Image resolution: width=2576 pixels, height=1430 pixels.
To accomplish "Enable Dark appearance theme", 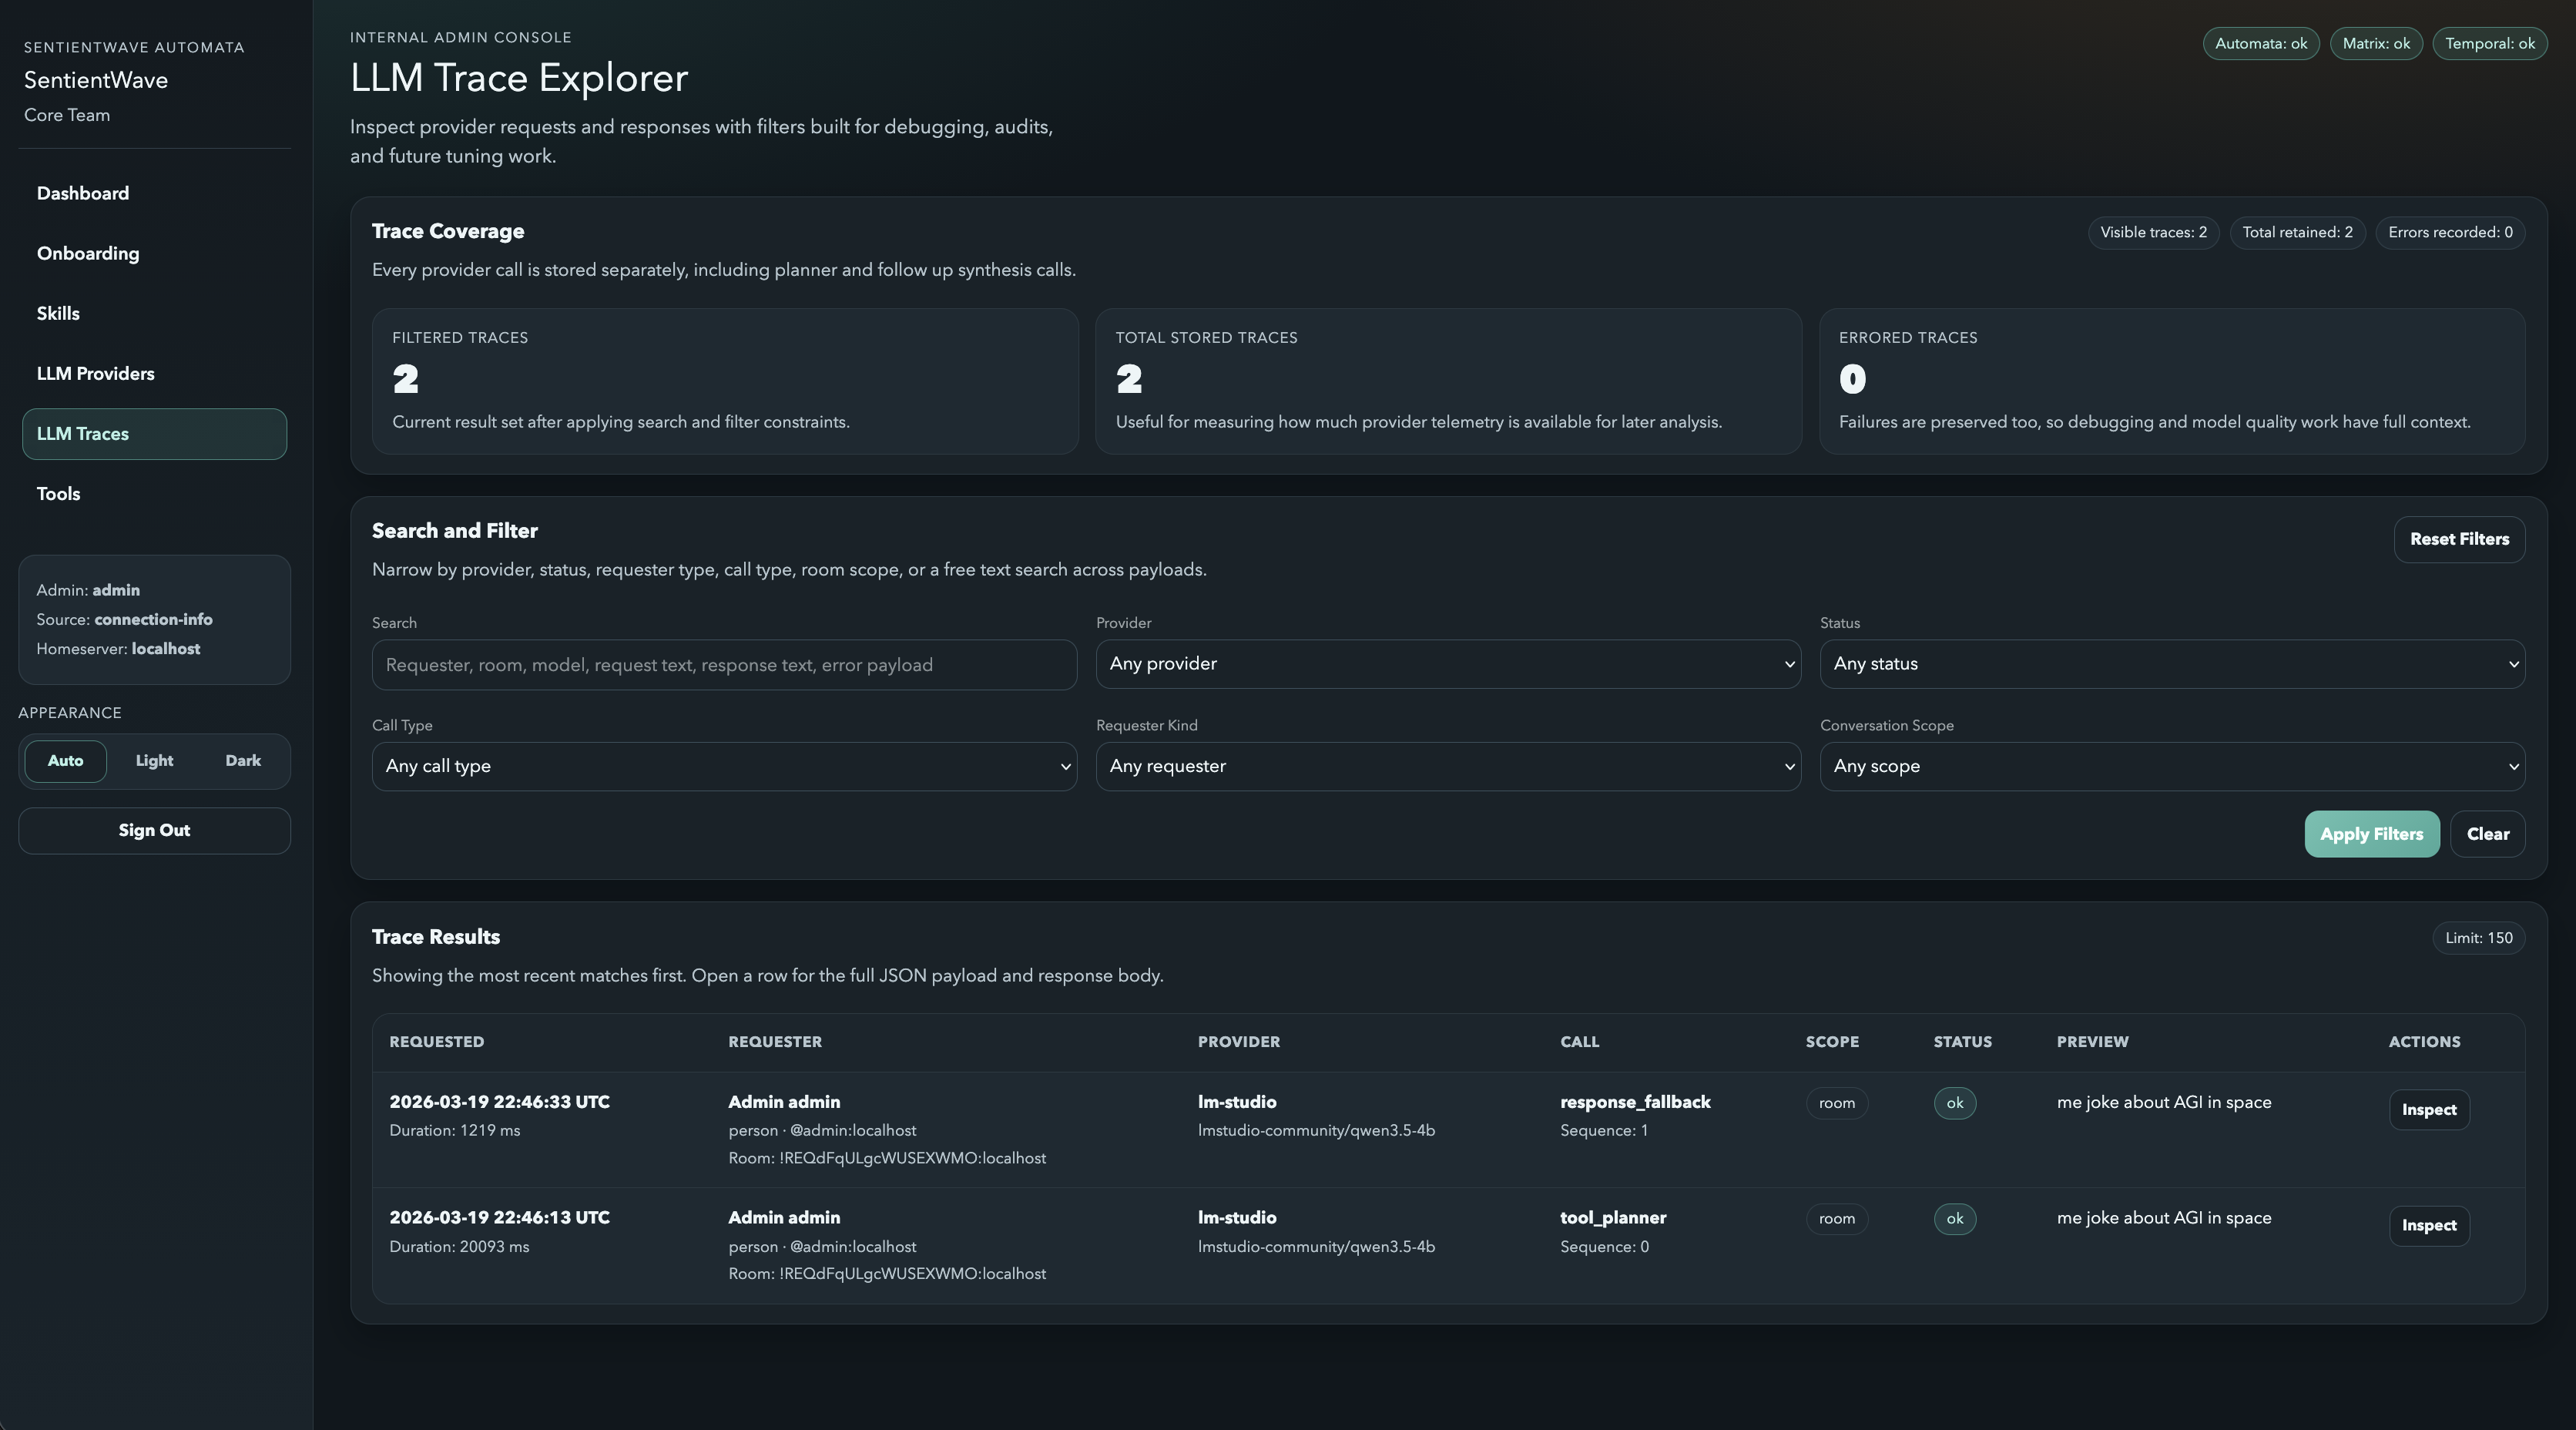I will click(x=242, y=760).
